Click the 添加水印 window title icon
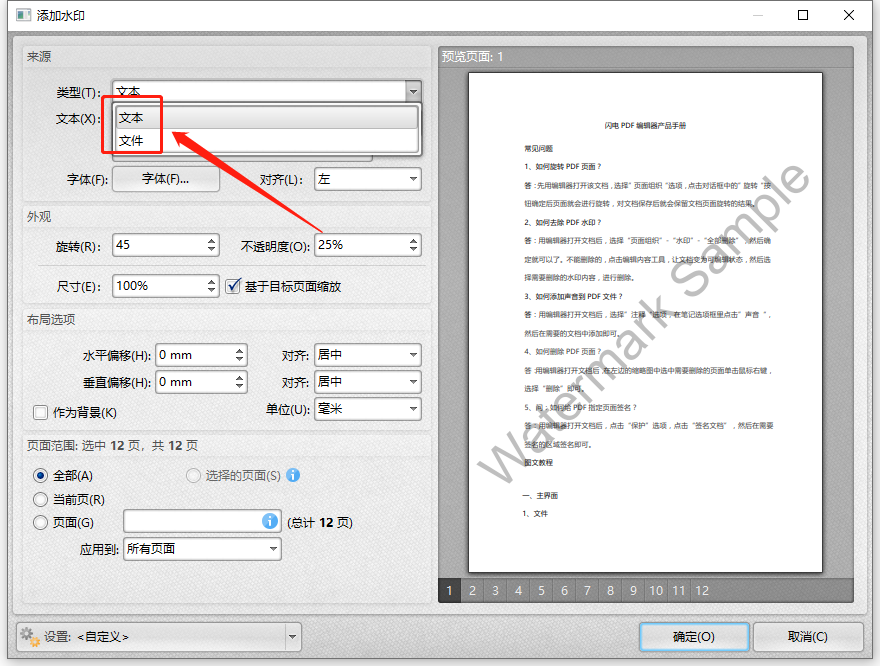The height and width of the screenshot is (666, 880). coord(24,15)
